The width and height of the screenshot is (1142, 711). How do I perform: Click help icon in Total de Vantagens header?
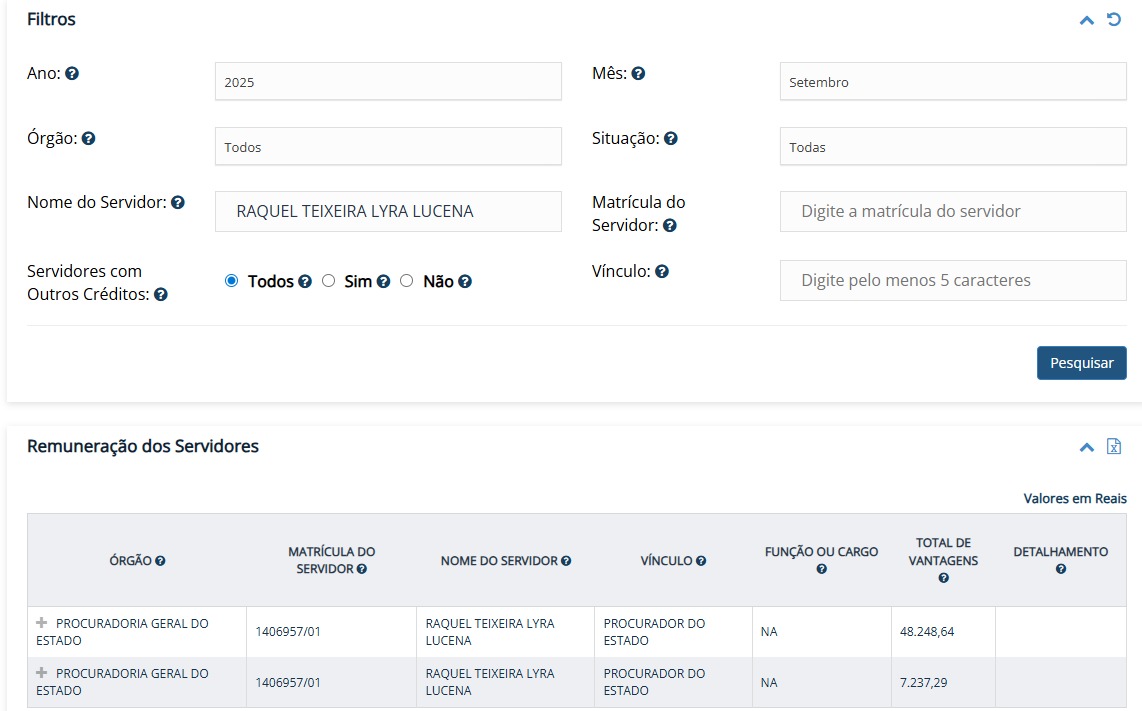[944, 578]
